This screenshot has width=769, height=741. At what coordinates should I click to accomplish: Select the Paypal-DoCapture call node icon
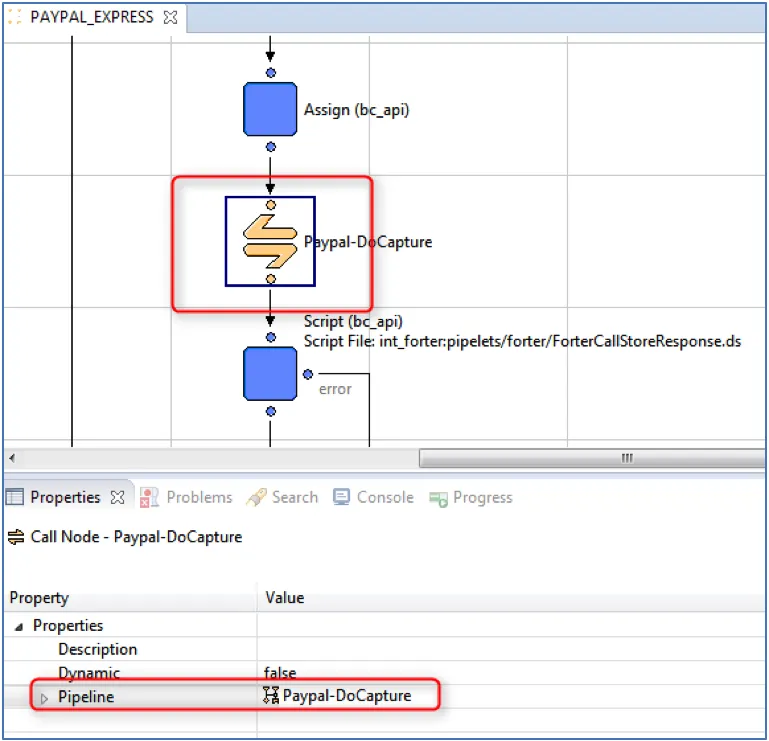270,241
